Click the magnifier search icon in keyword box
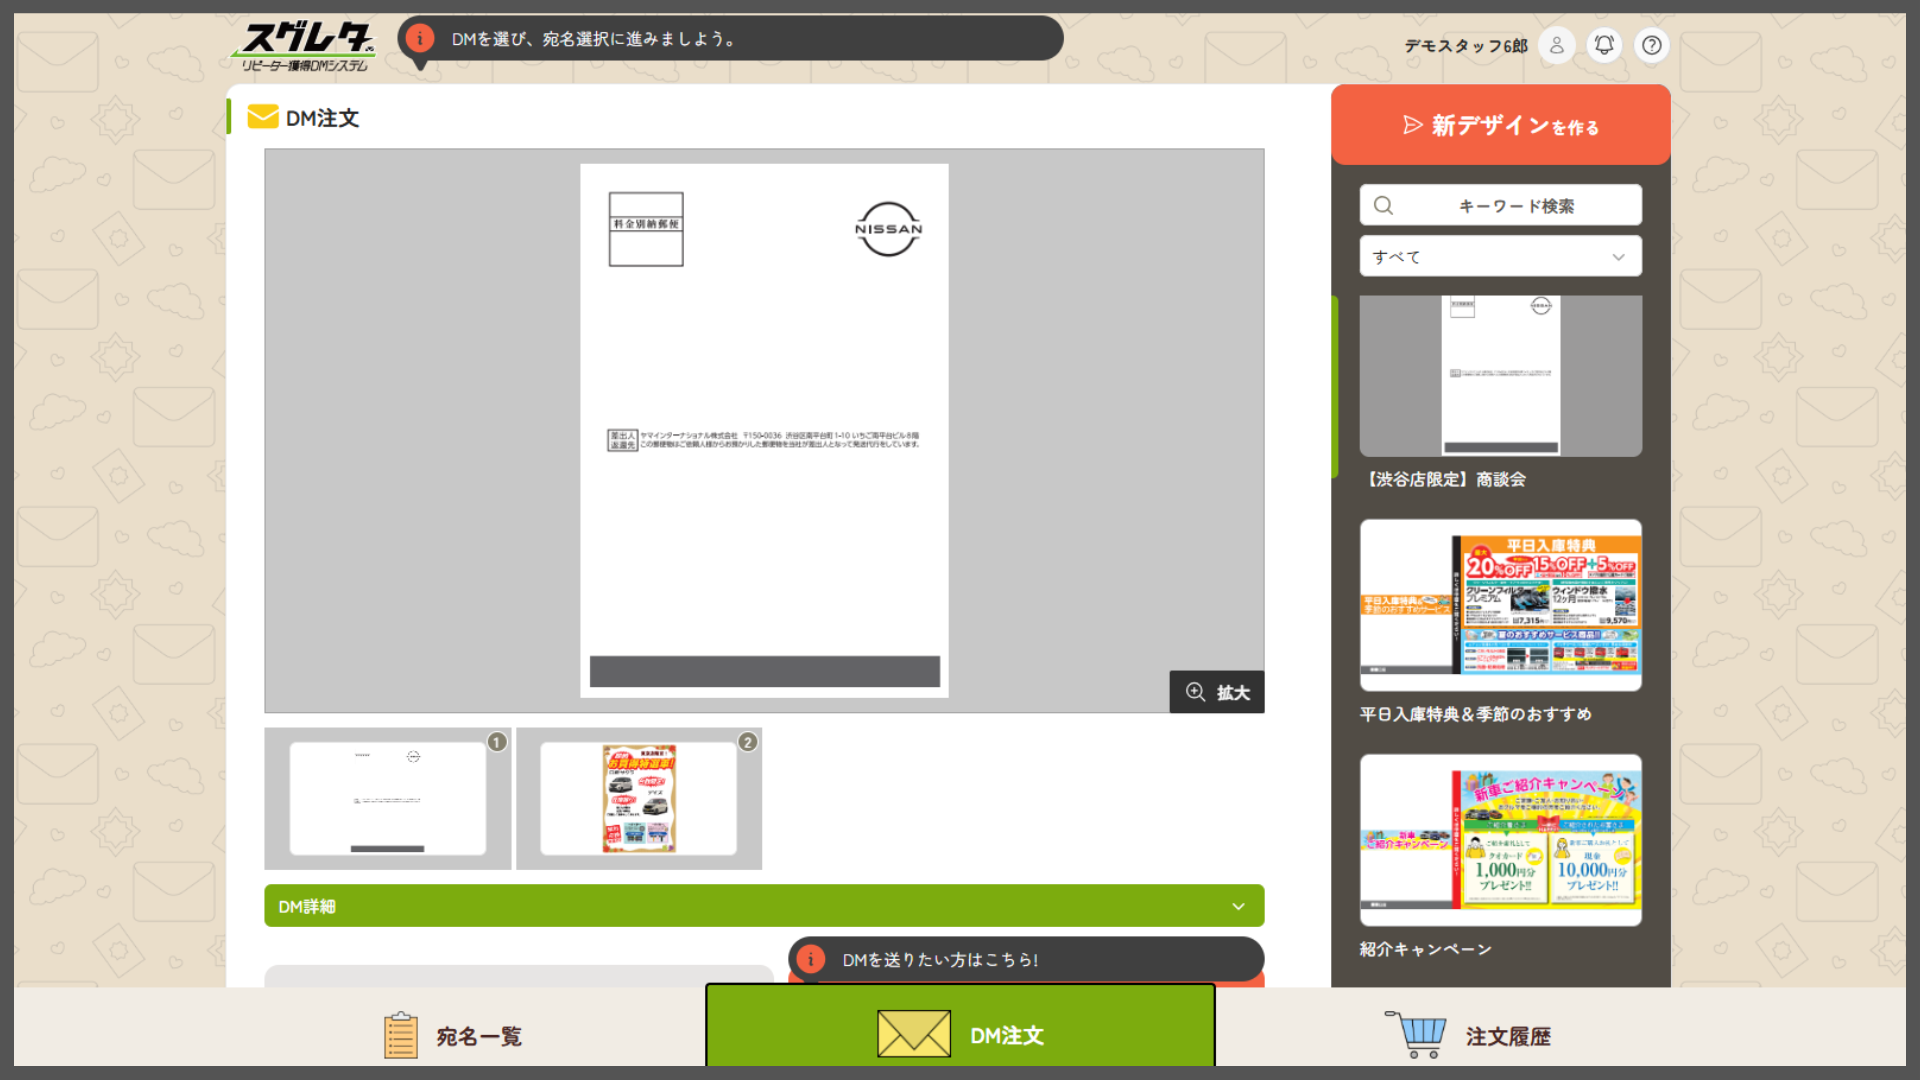1920x1080 pixels. point(1384,205)
